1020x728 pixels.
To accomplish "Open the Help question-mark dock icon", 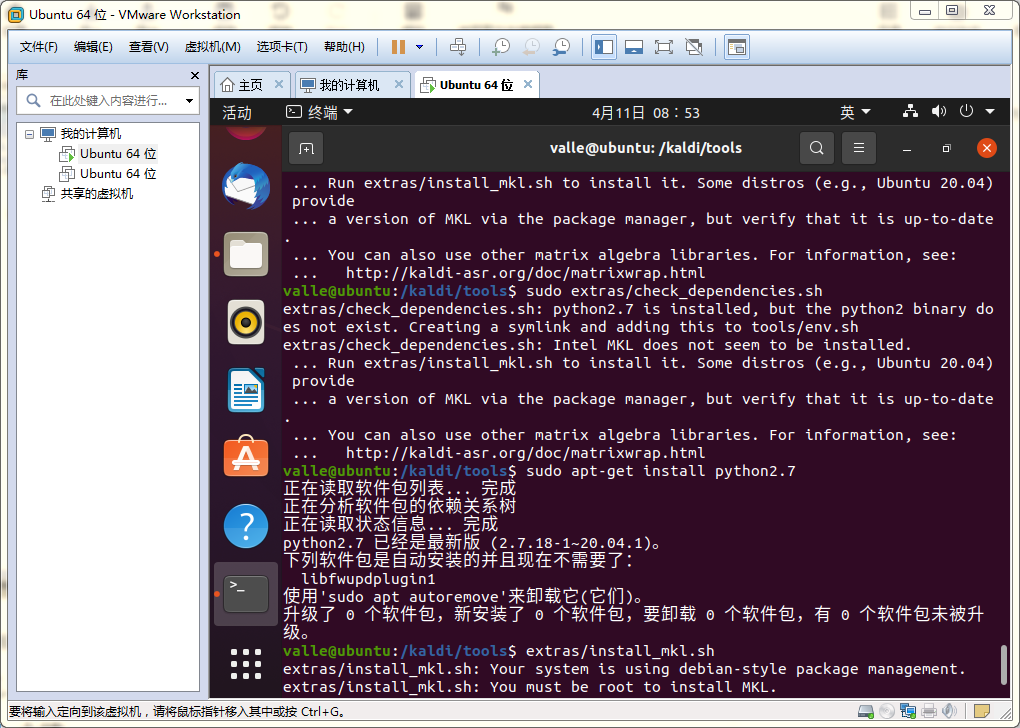I will 246,526.
